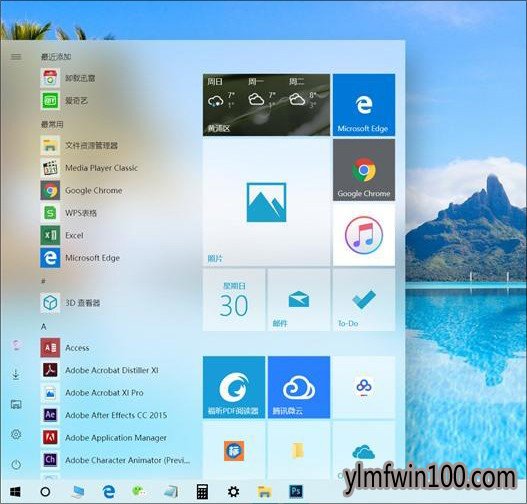Click the Power button in the Start sidebar
The height and width of the screenshot is (504, 527).
point(16,465)
